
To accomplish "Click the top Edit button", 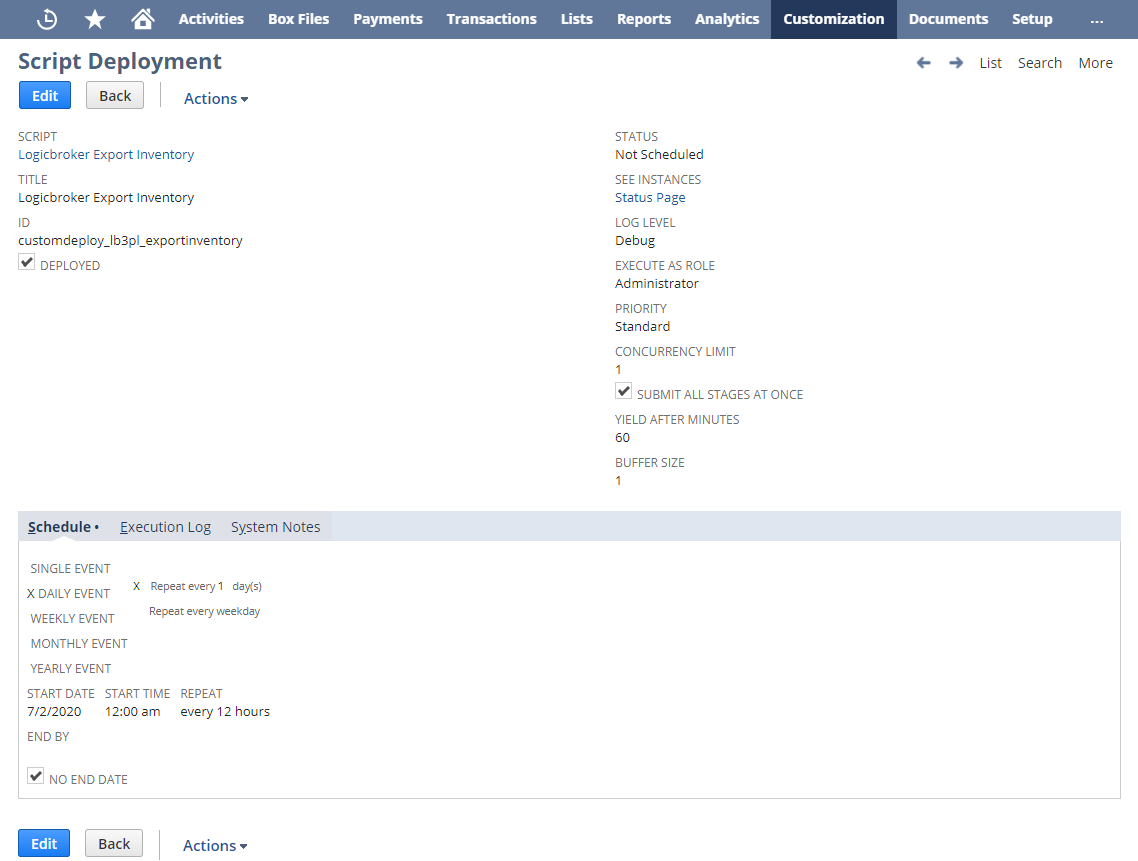I will coord(45,96).
